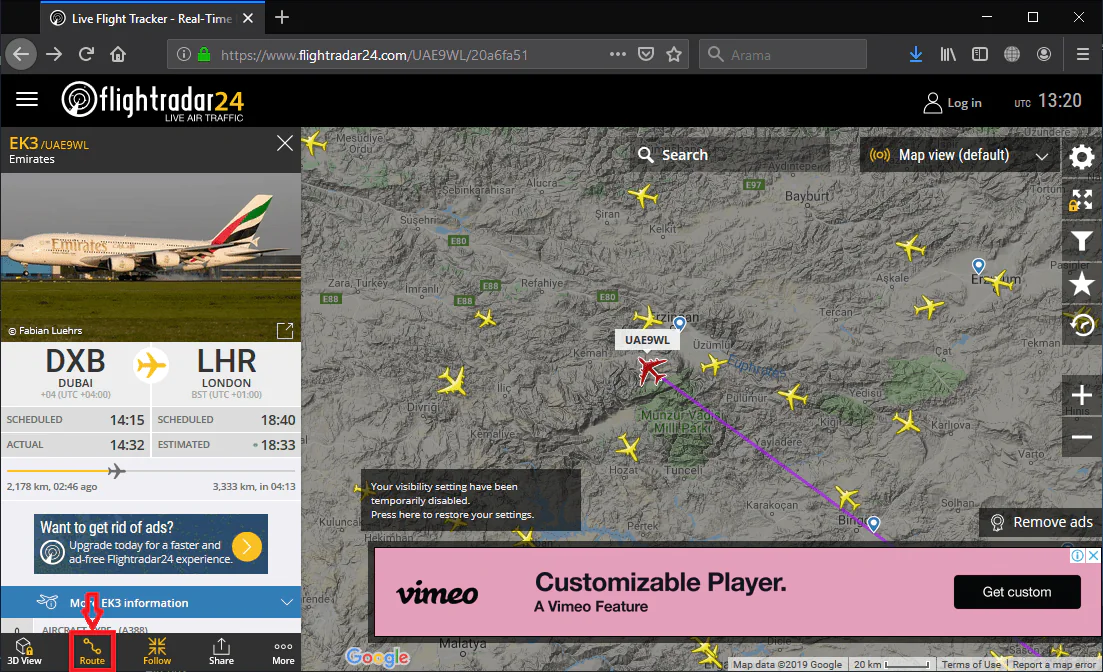Toggle fullscreen map mode
The height and width of the screenshot is (672, 1103).
1081,200
